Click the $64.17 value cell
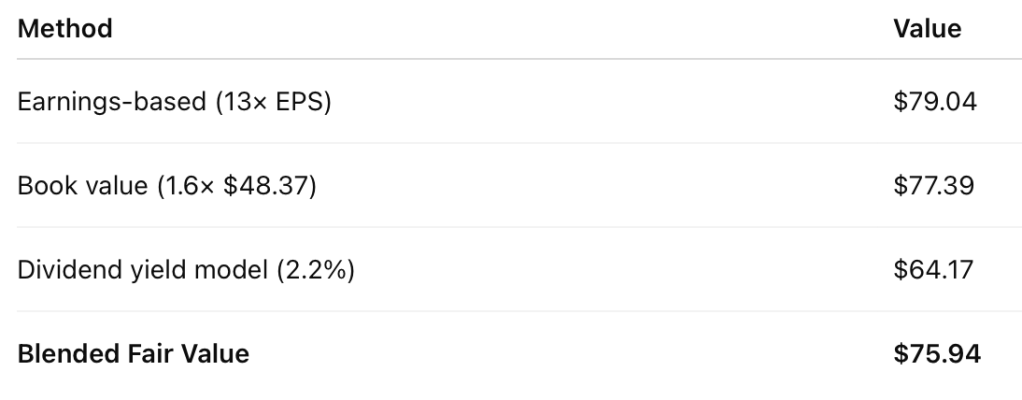This screenshot has width=1022, height=400. point(934,269)
